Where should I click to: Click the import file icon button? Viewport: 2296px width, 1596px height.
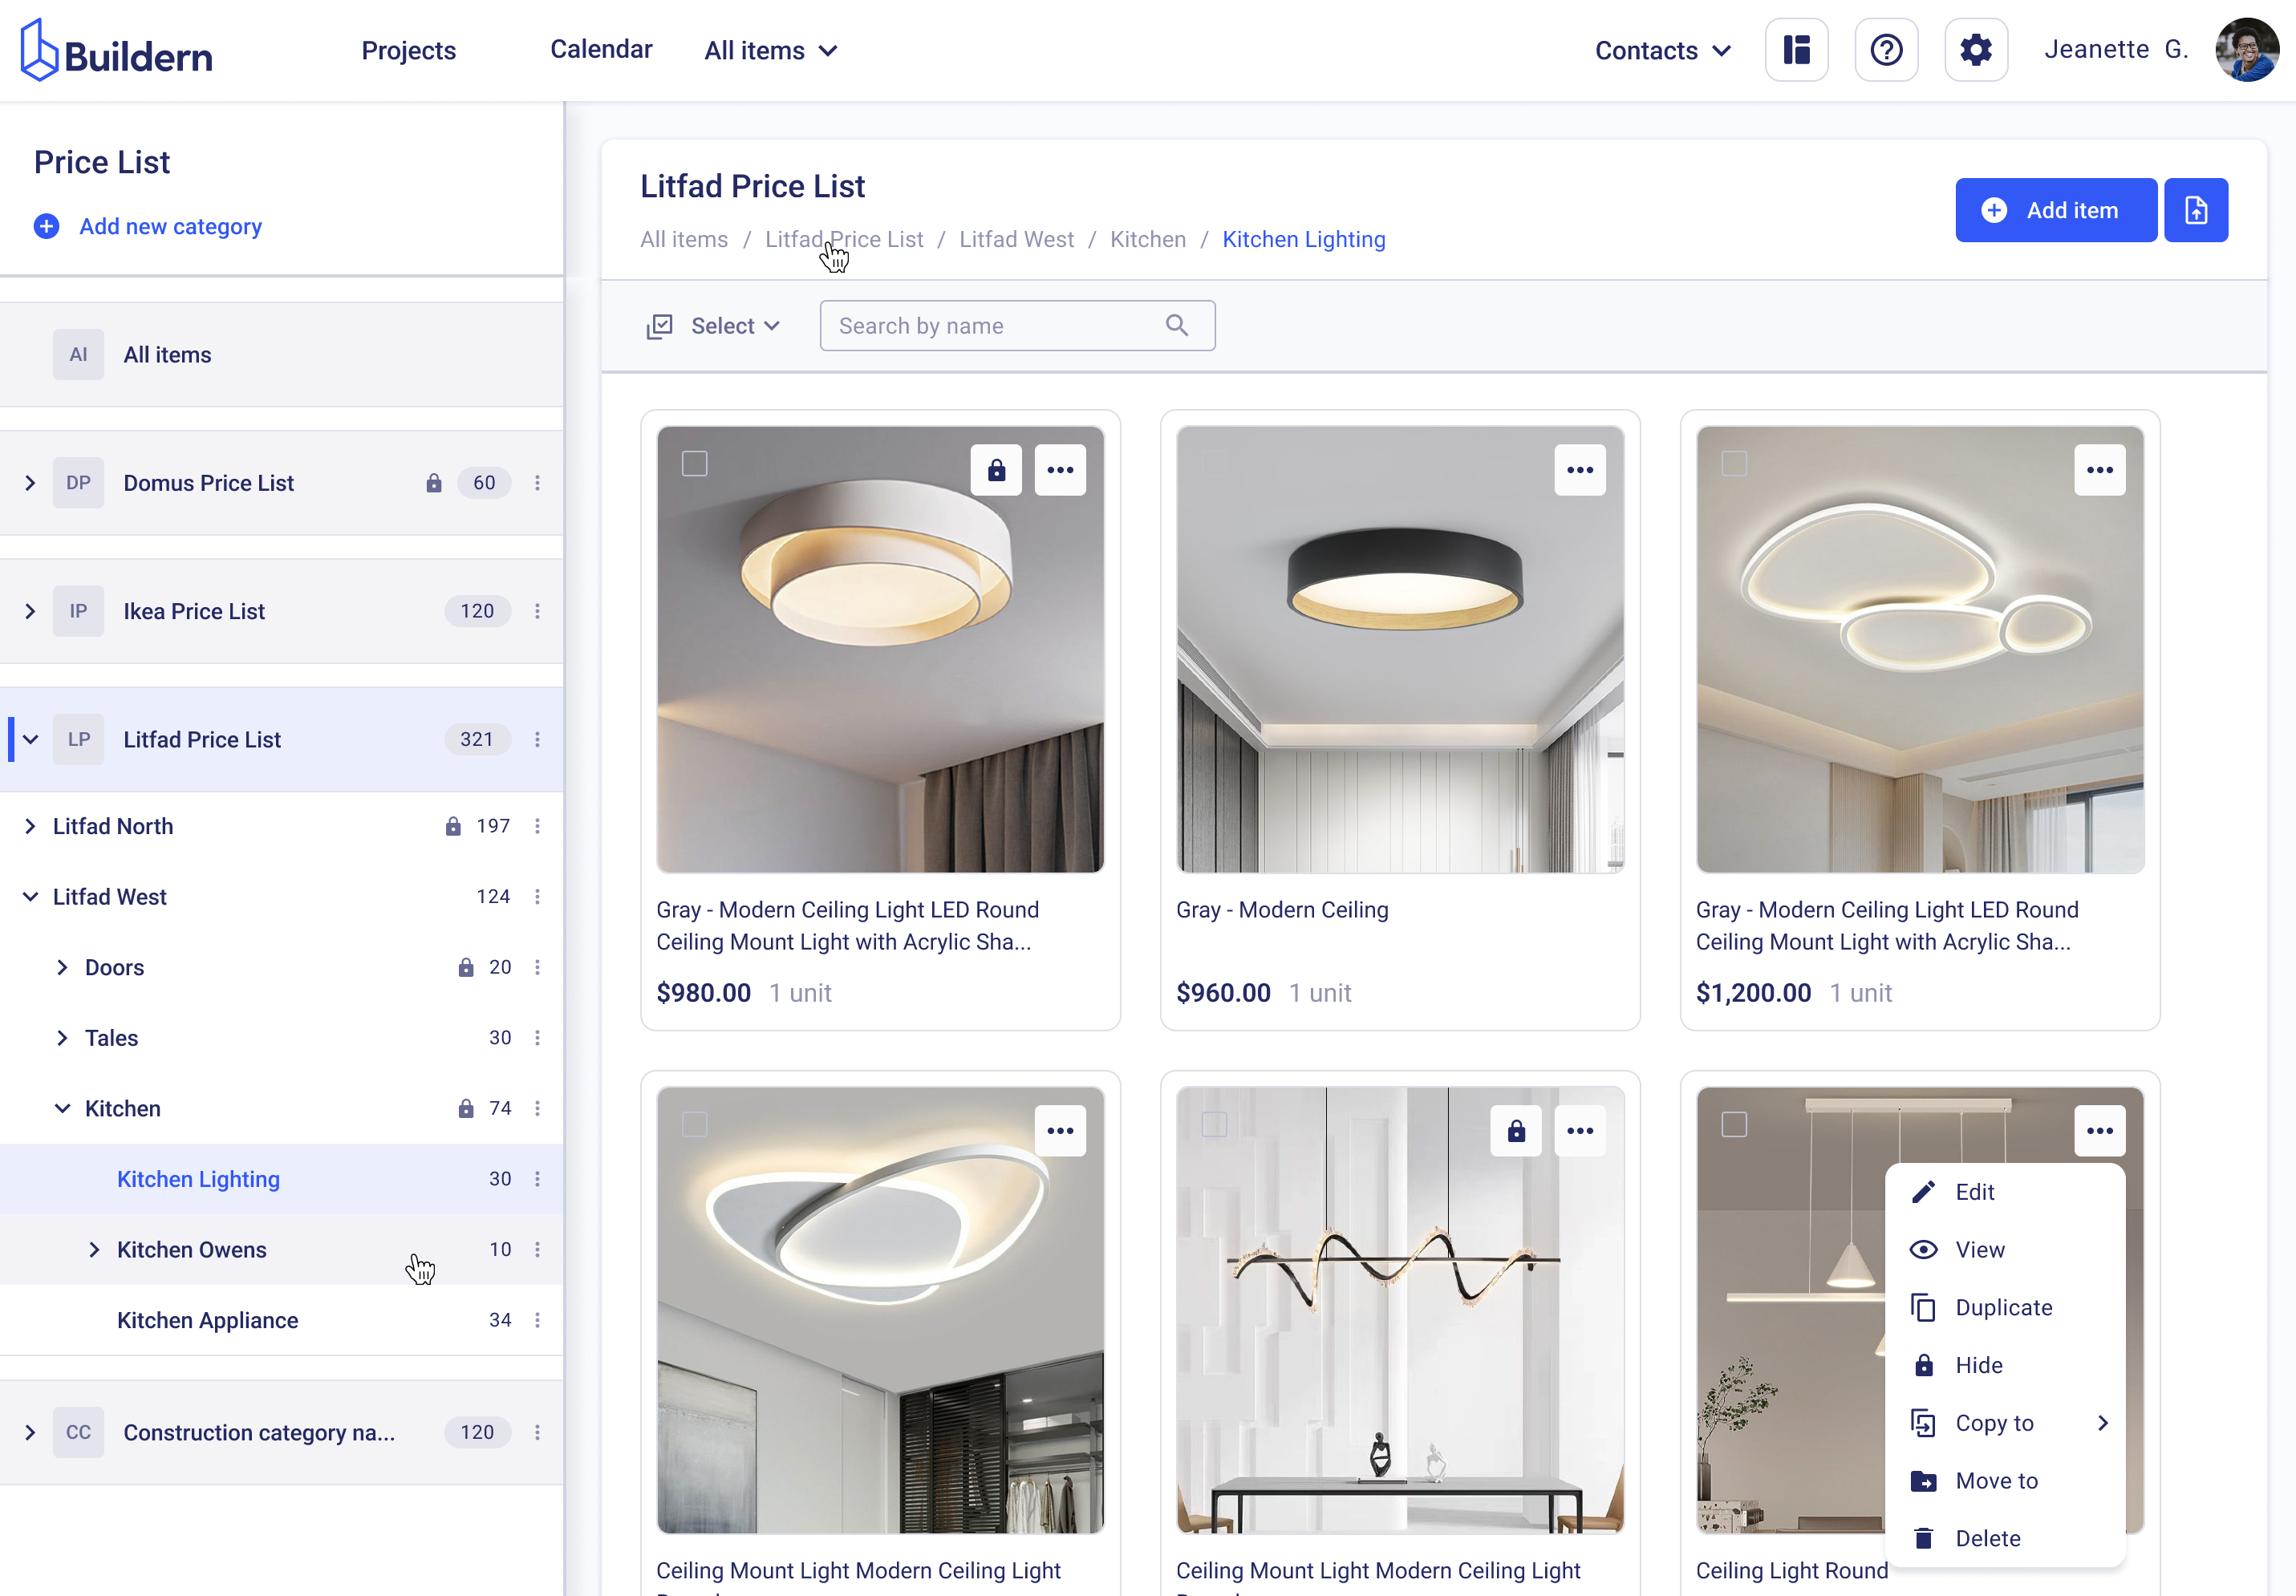[2196, 210]
